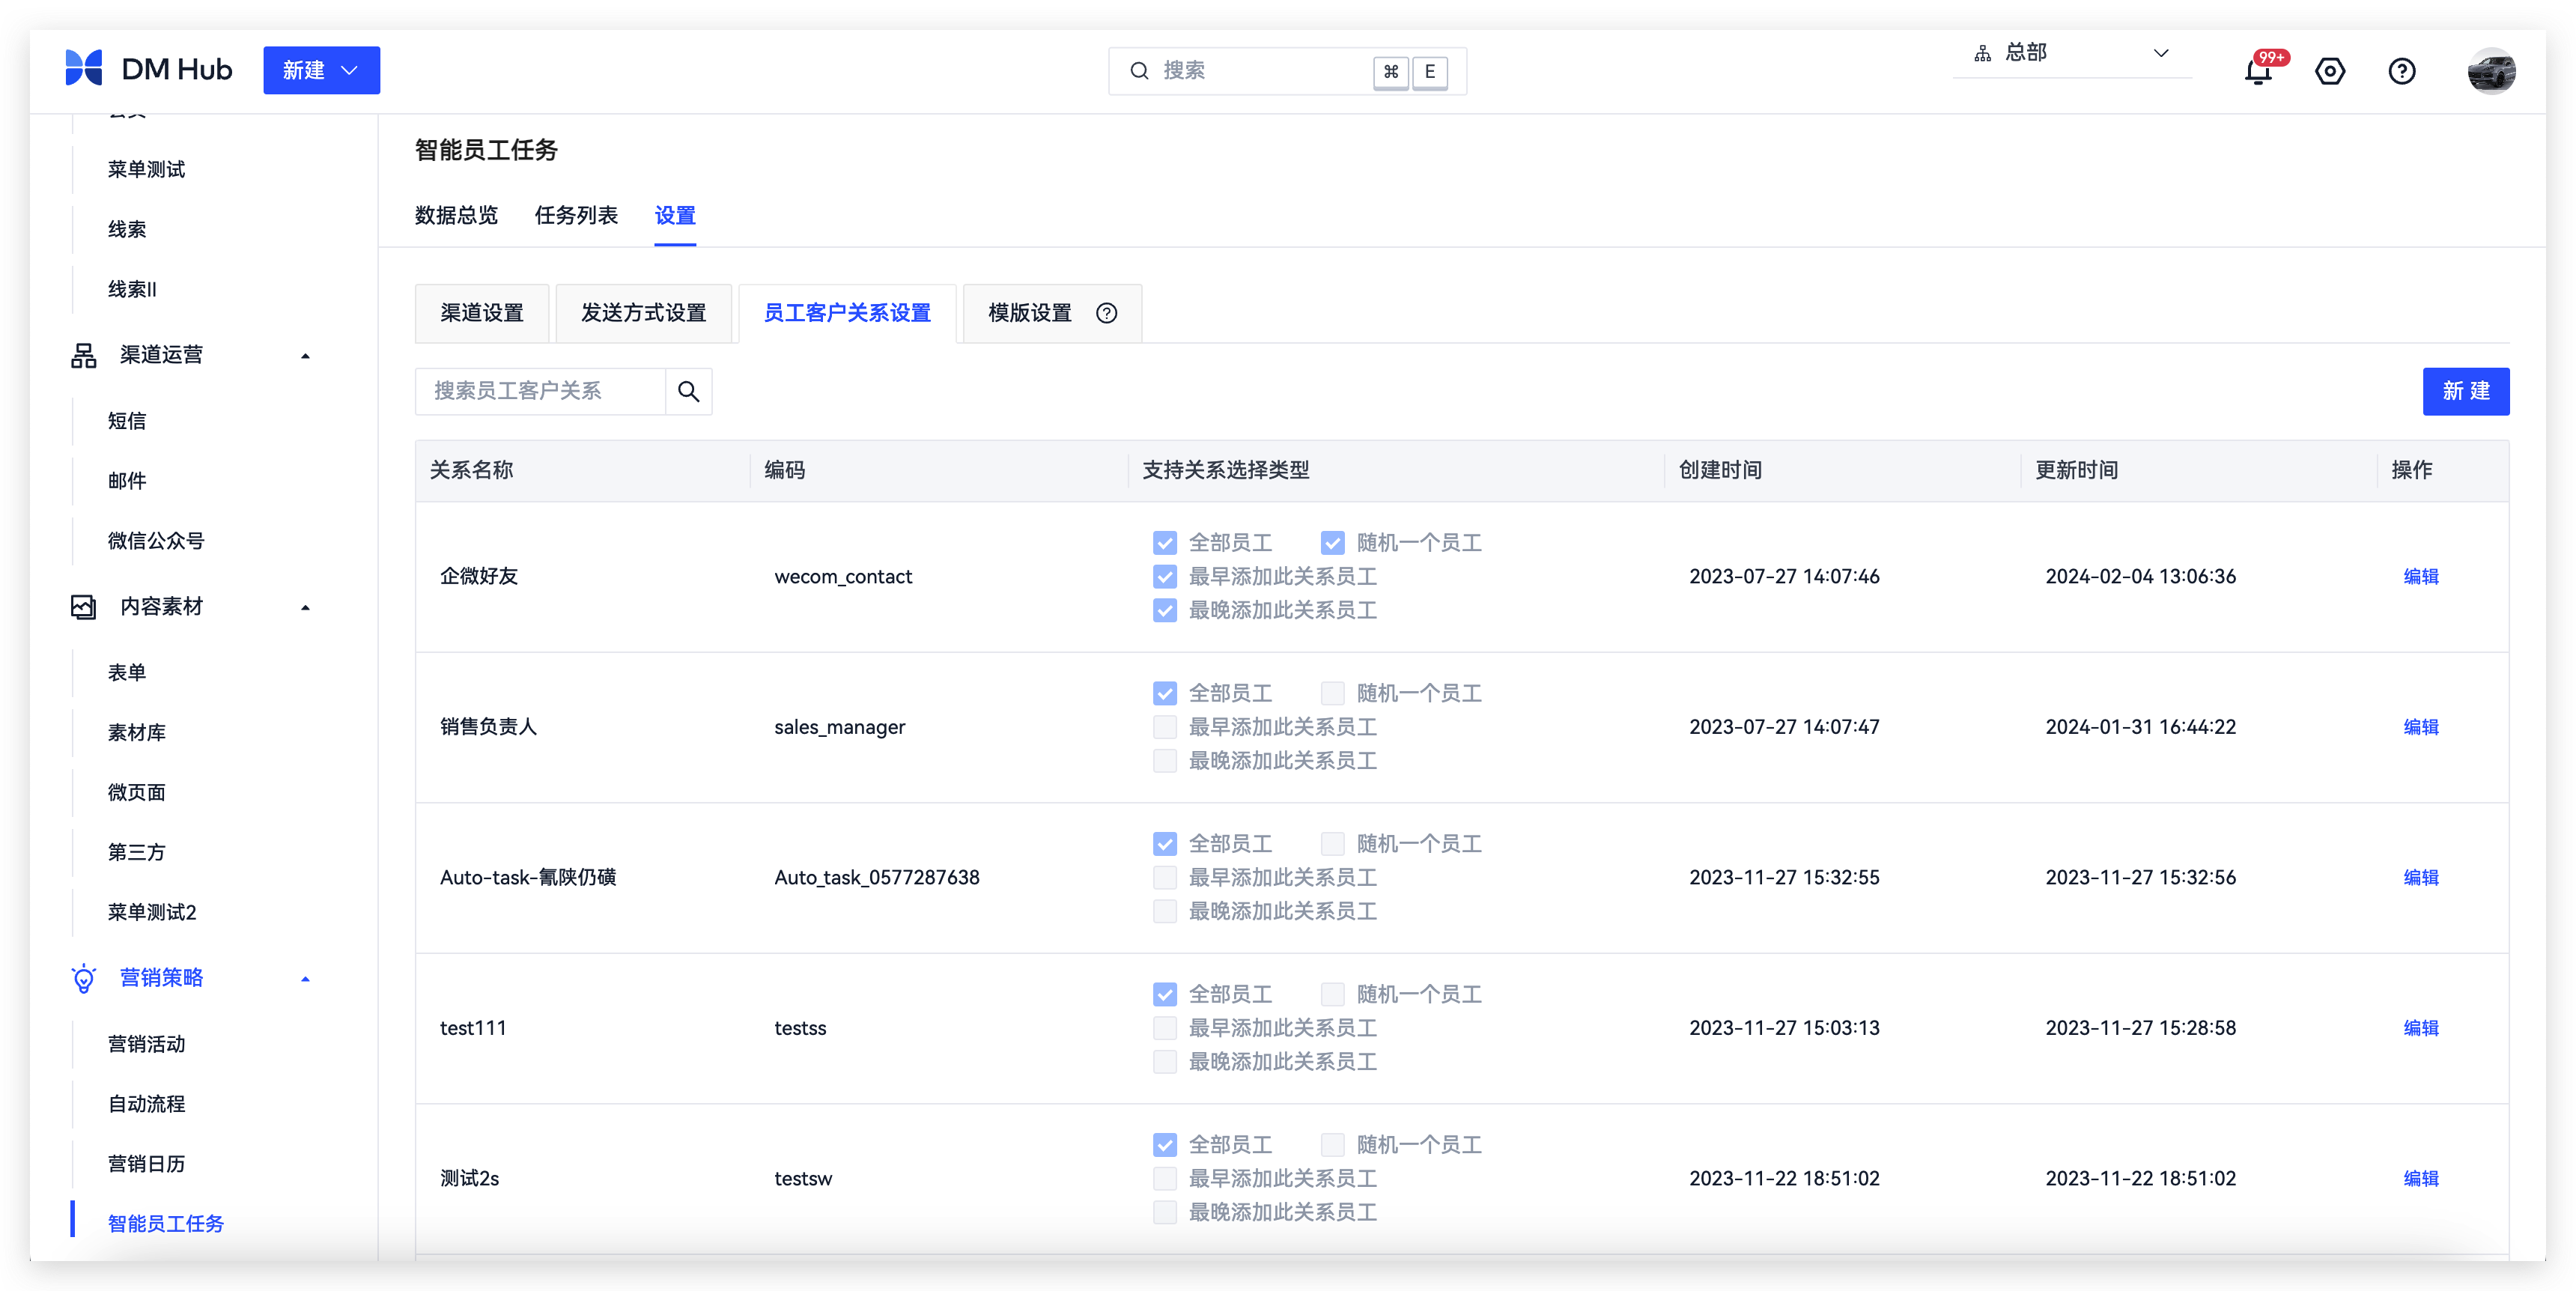Open 素材库 in the sidebar

[137, 733]
